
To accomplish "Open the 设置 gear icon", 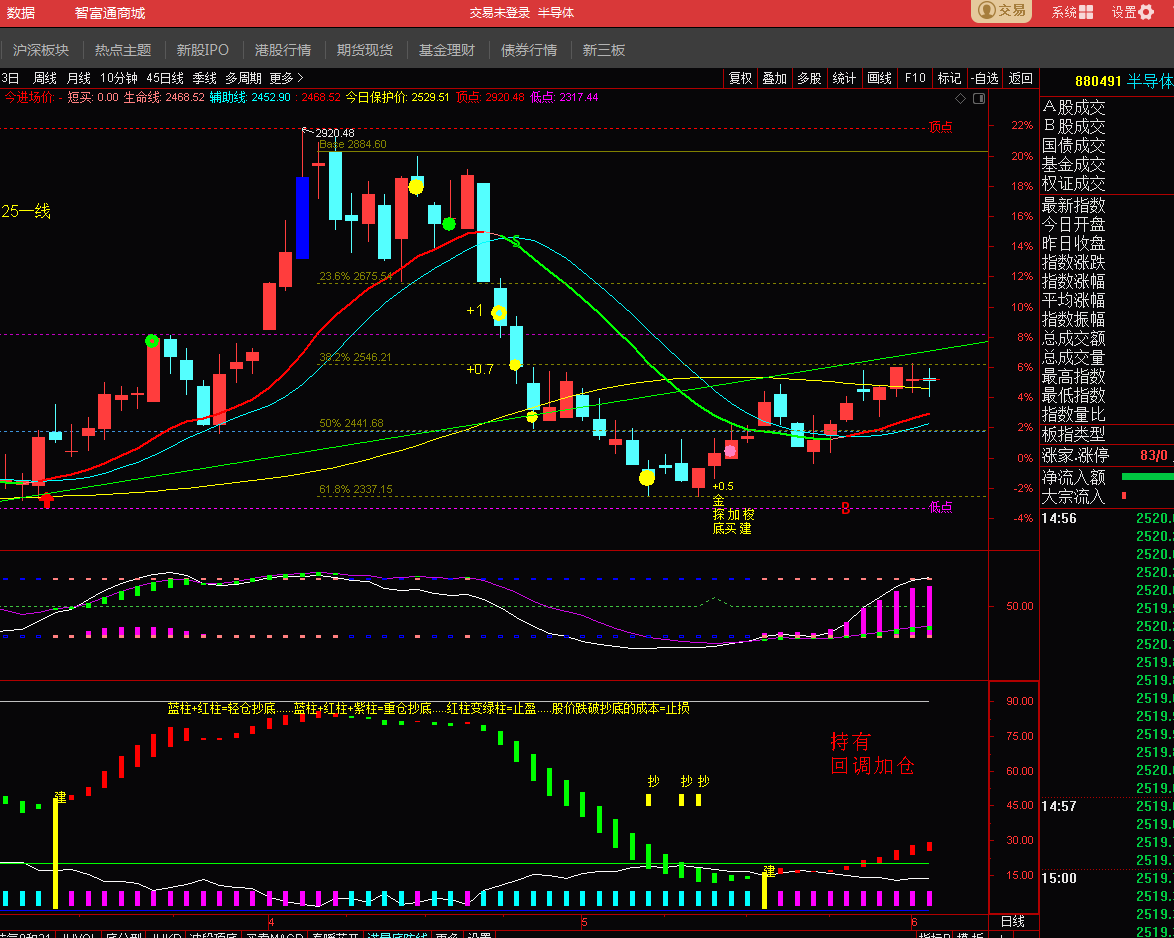I will 1146,12.
